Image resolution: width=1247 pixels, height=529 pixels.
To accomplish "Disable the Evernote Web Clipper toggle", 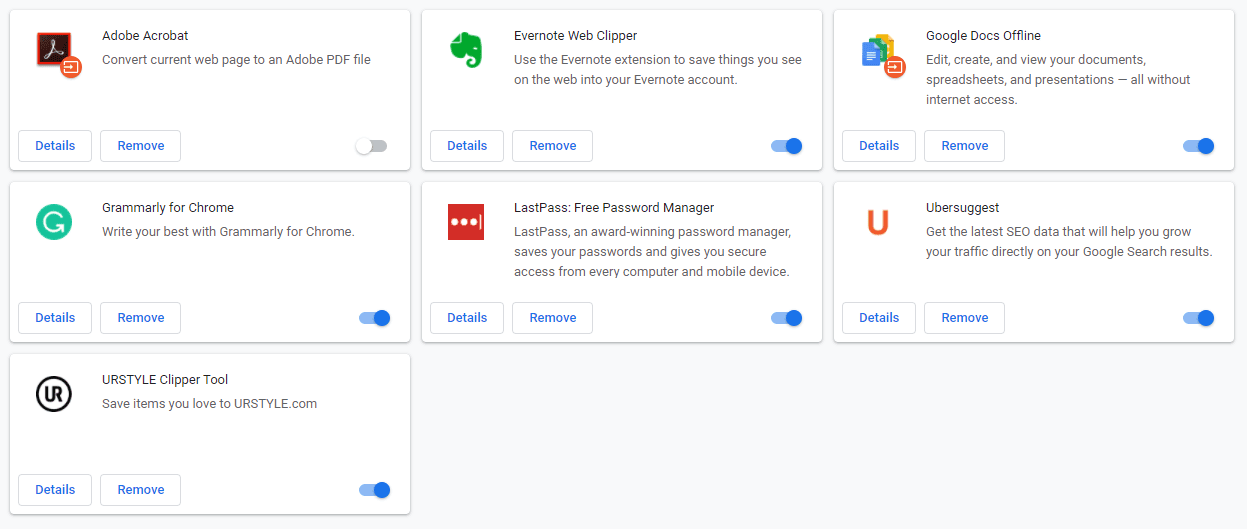I will (x=787, y=146).
